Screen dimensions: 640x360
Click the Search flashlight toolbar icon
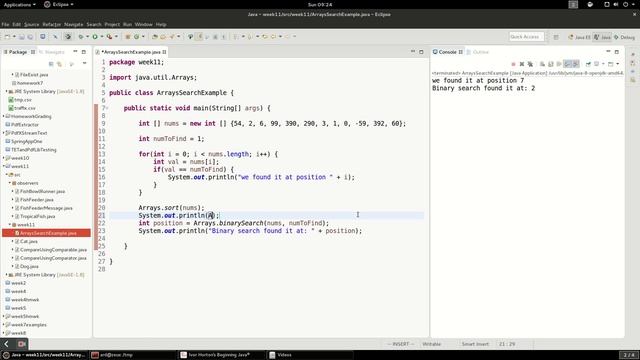click(x=172, y=37)
